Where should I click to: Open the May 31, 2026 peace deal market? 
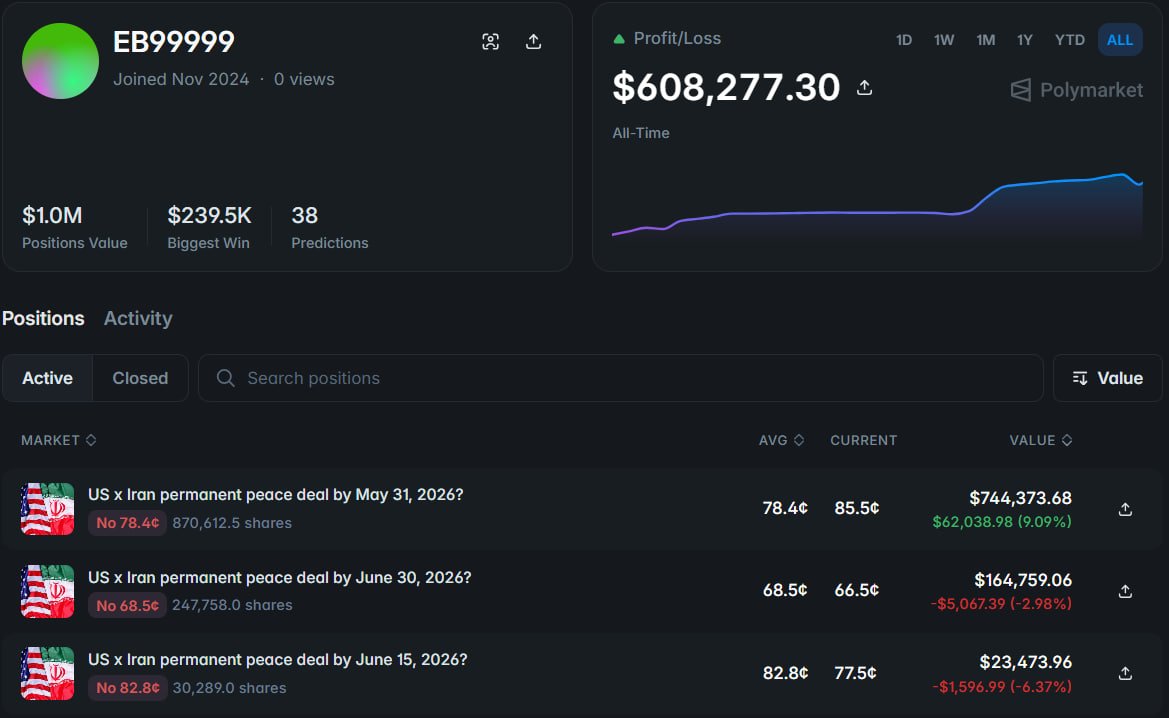point(276,495)
